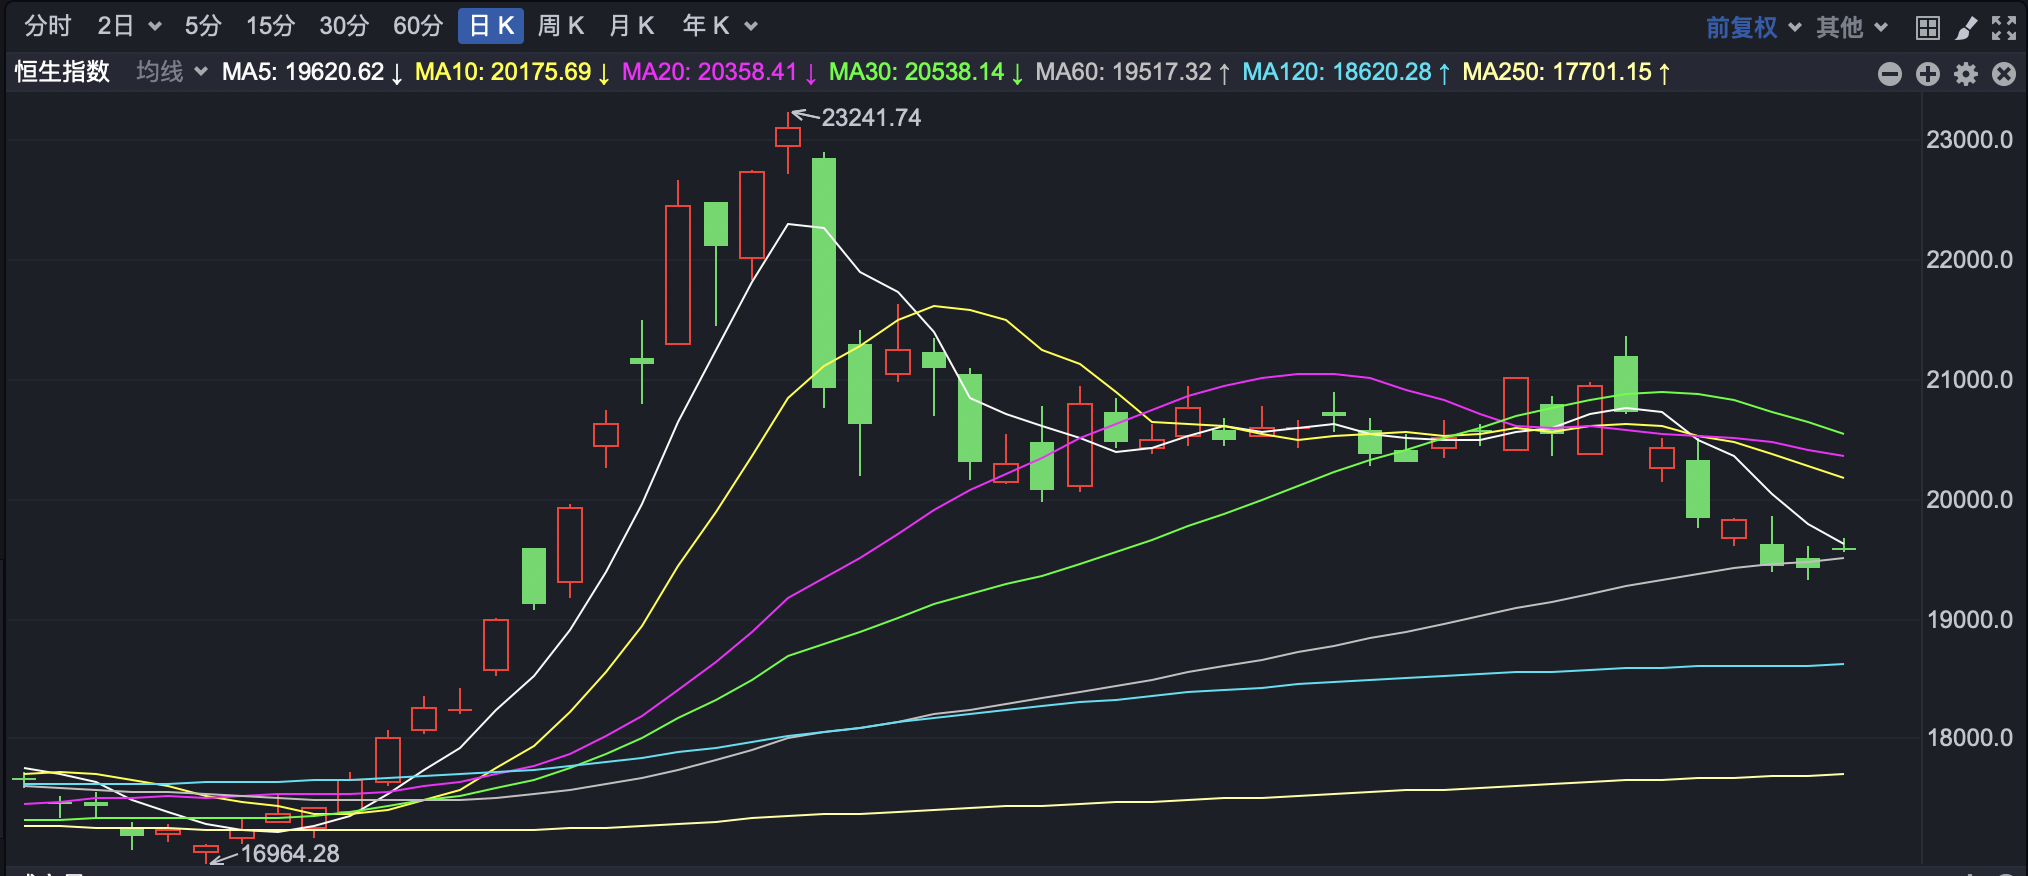
Task: Switch to 年K yearly candlesticks
Action: pyautogui.click(x=706, y=26)
